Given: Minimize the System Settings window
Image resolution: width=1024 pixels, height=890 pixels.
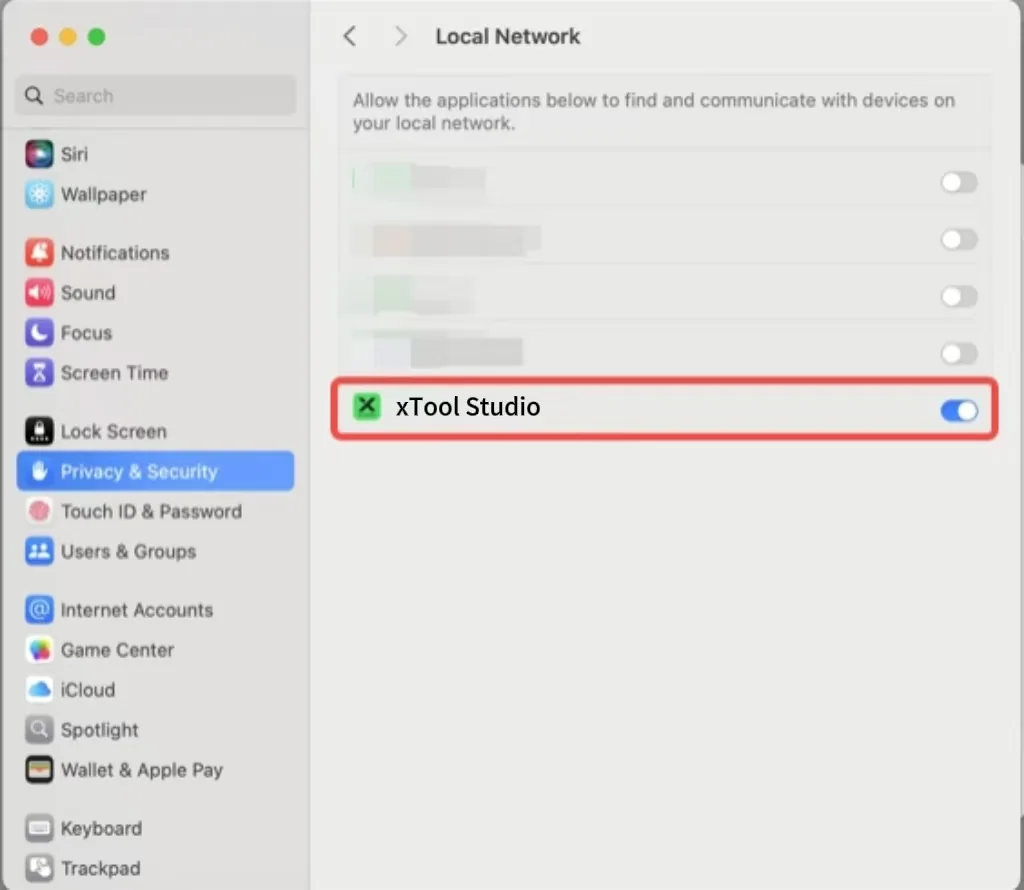Looking at the screenshot, I should [x=68, y=37].
